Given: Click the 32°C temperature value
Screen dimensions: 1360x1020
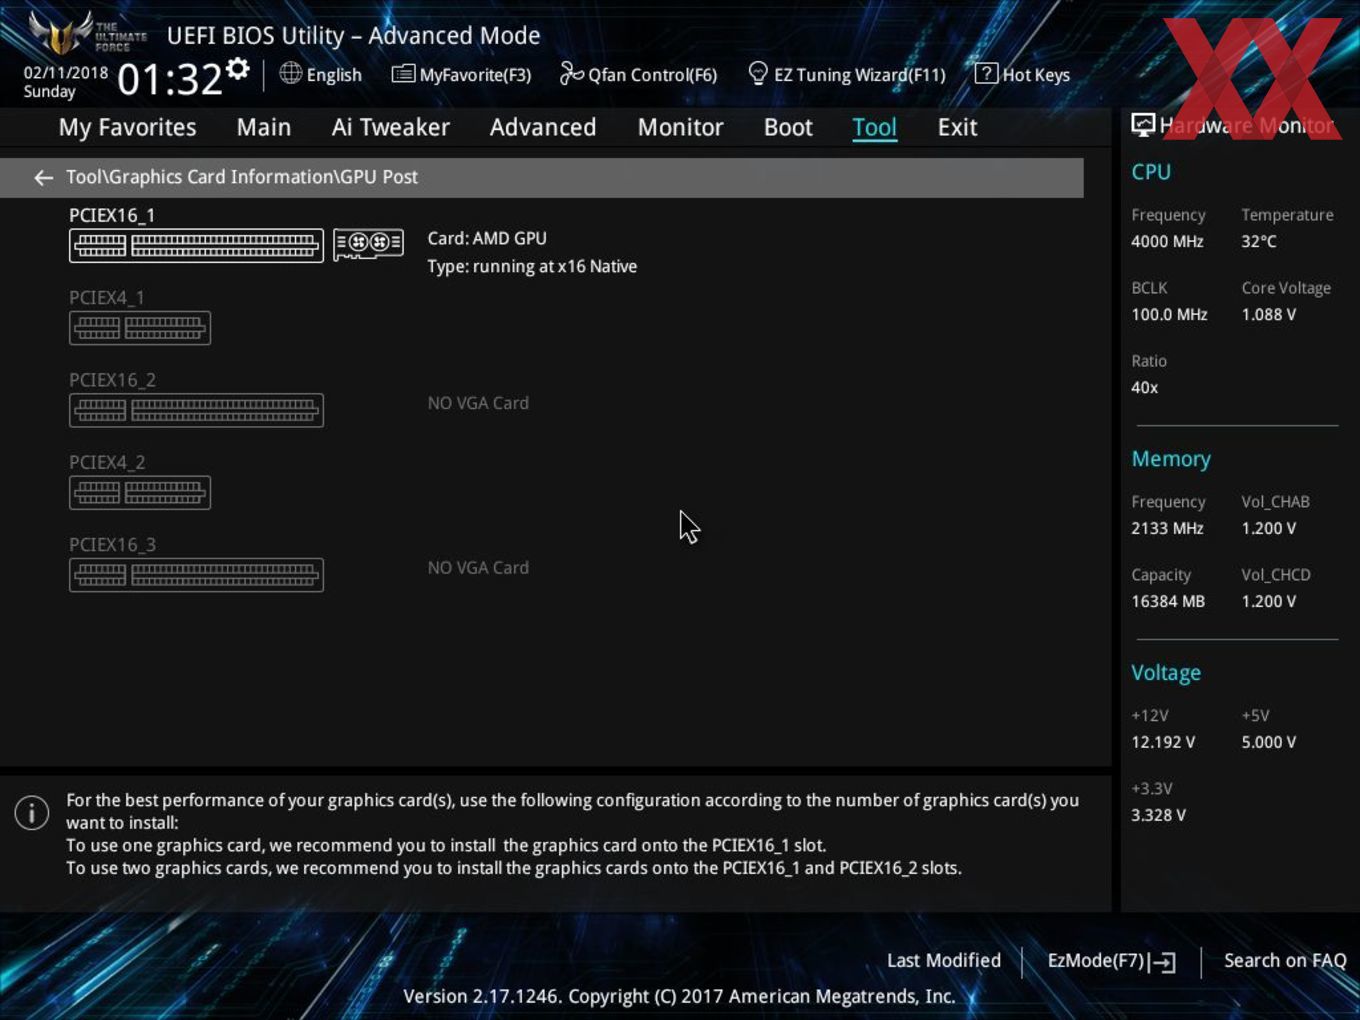Looking at the screenshot, I should click(x=1259, y=241).
